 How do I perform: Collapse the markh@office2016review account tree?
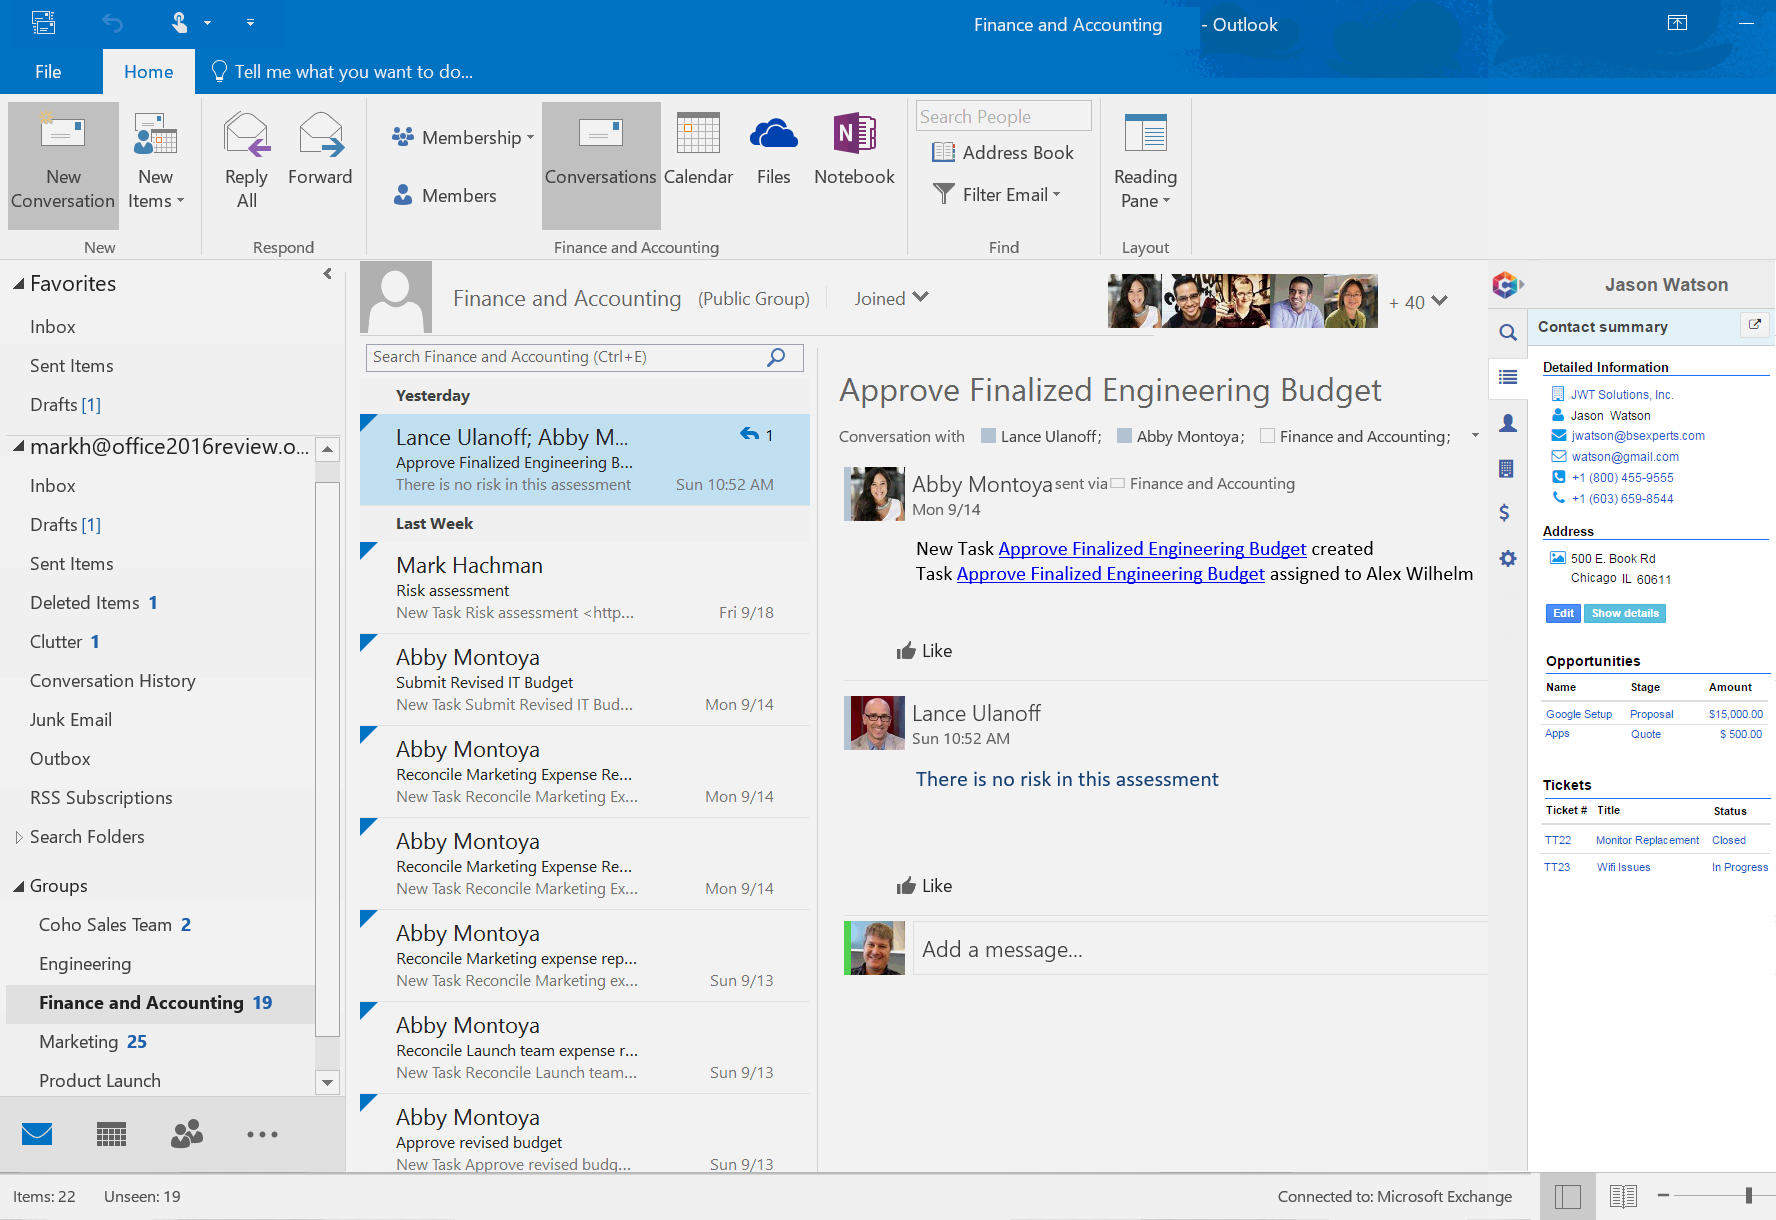(18, 447)
